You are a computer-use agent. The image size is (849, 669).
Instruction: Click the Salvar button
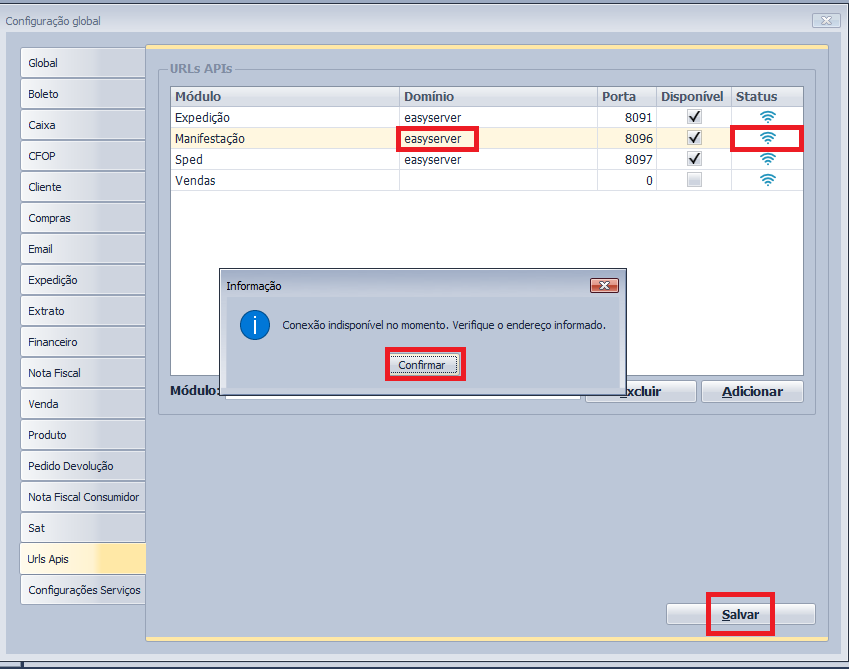(x=741, y=614)
